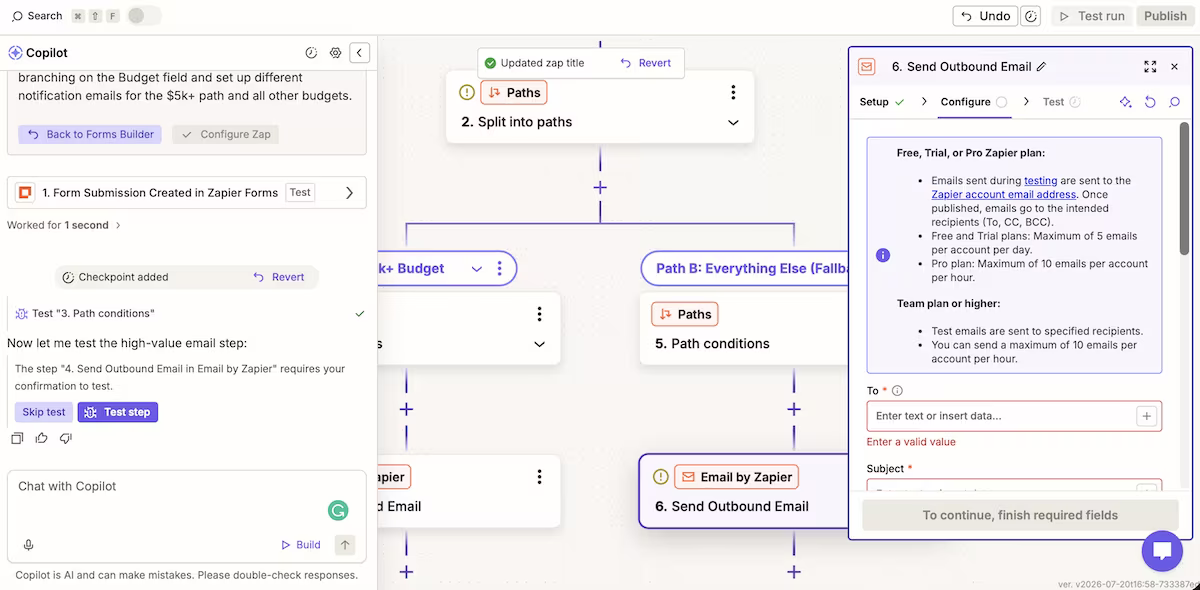The image size is (1200, 590).
Task: Expand the partially hidden Path A conditions chevron
Action: coord(539,344)
